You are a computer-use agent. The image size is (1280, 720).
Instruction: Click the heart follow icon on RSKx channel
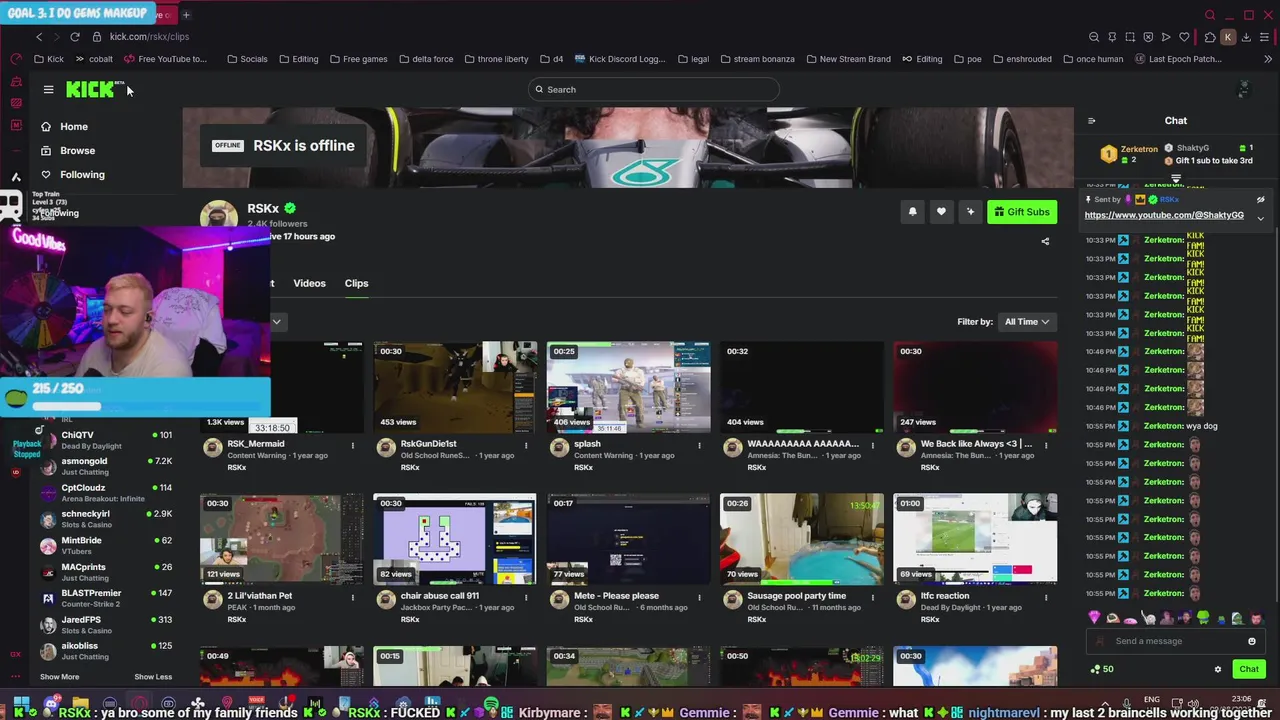tap(941, 212)
